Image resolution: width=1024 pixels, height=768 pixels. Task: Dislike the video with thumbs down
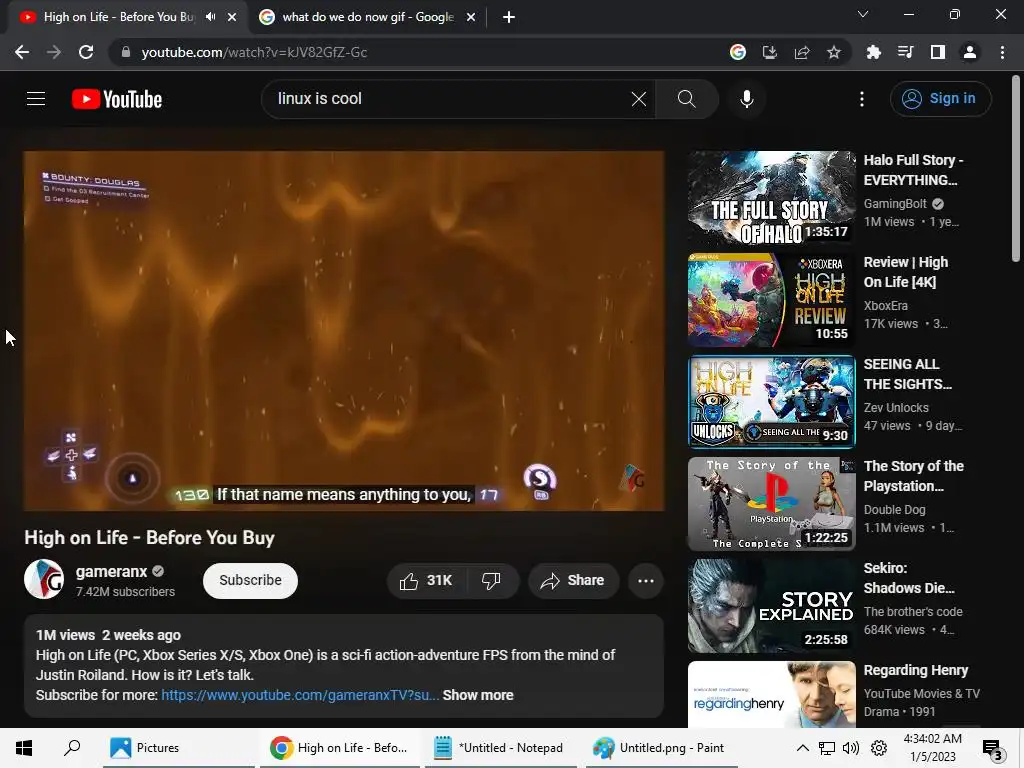(x=491, y=581)
